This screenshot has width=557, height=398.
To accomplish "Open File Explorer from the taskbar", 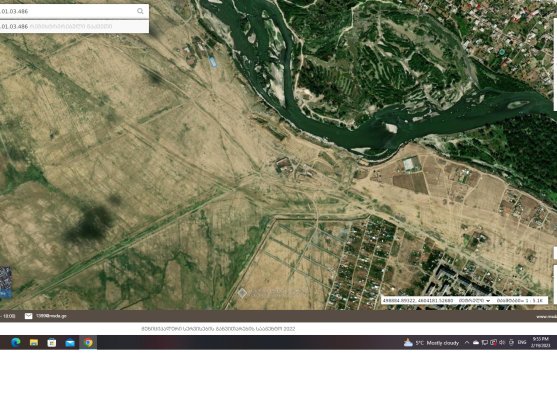I will click(34, 343).
